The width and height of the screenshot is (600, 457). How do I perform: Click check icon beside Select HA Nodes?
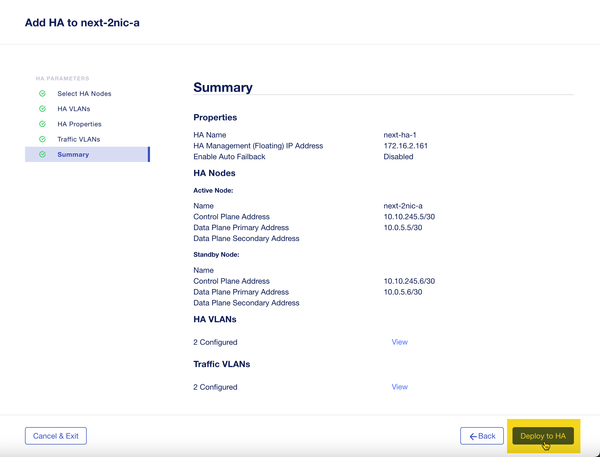point(42,93)
